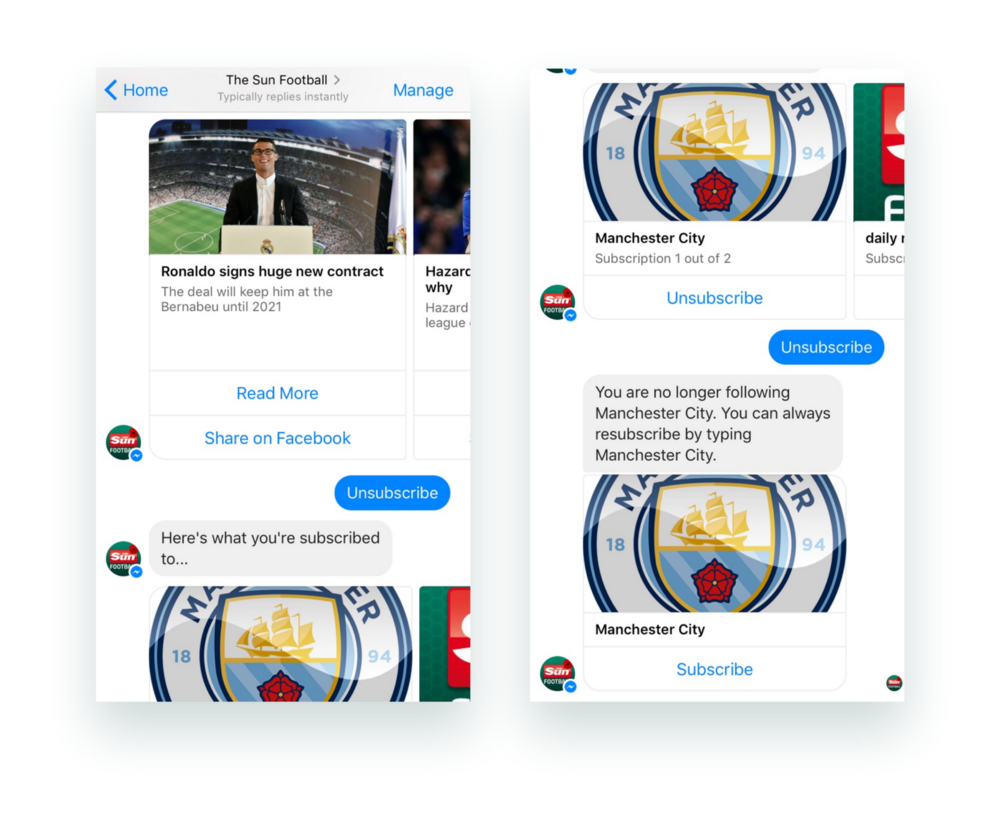Tap Sun avatar beside the Subscribe card
Screen dimensions: 1000x825
[x=558, y=674]
